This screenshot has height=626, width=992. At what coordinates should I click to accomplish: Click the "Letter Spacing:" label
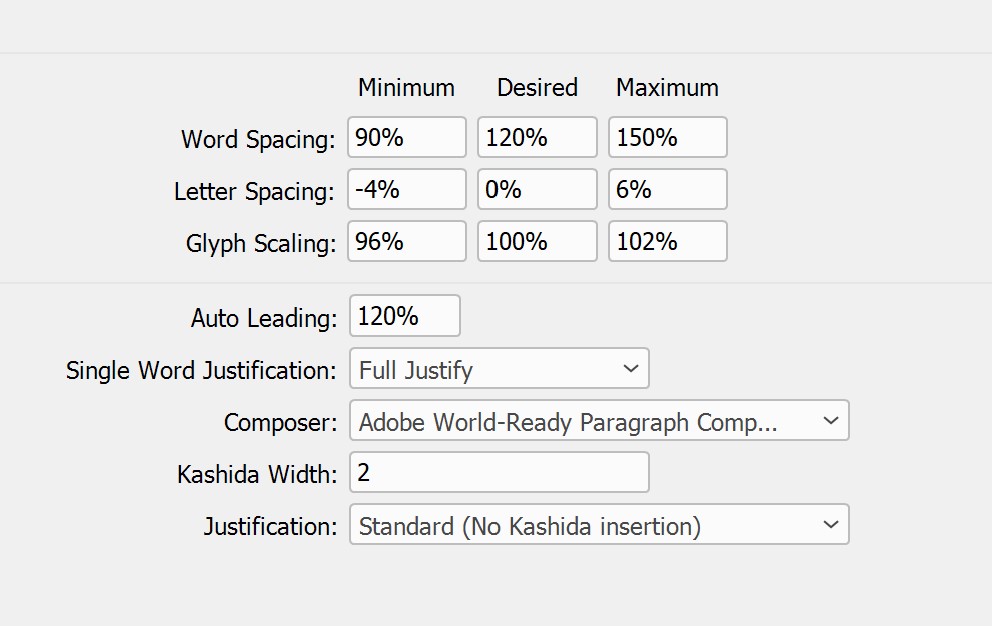coord(254,191)
